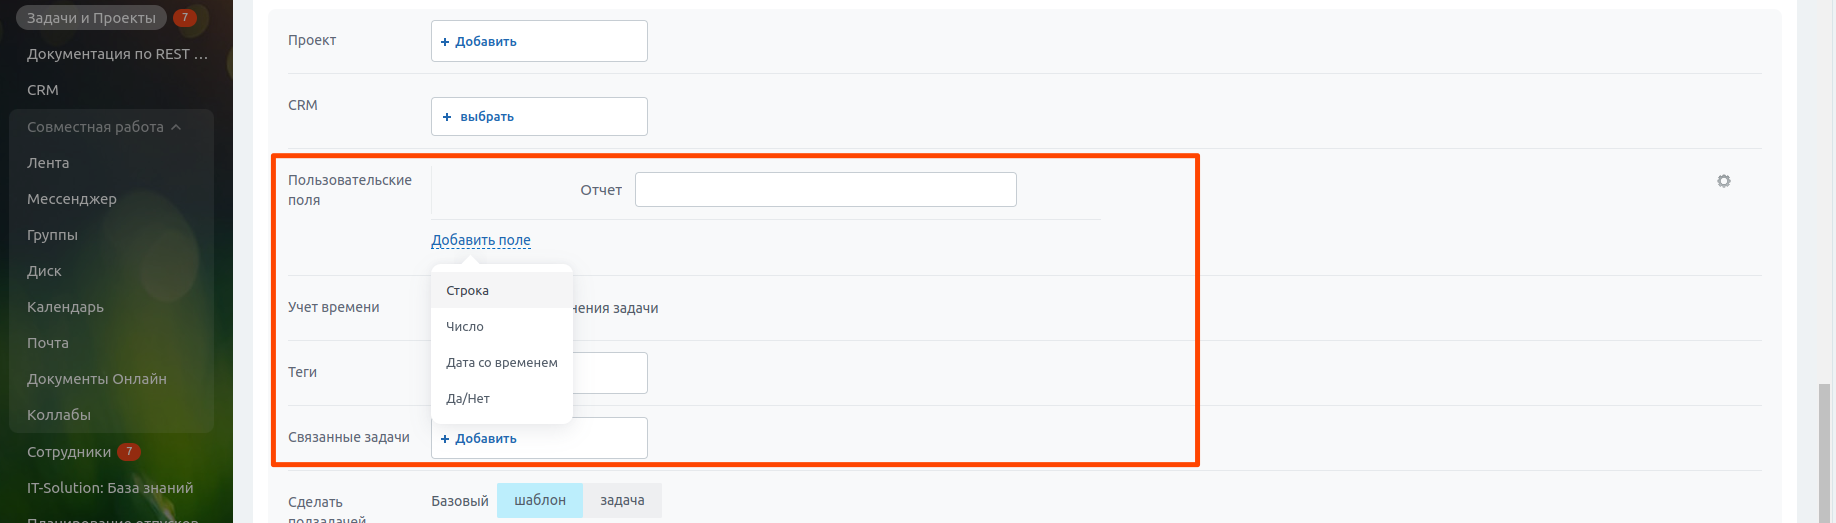Go to Документы Онлайн section
The width and height of the screenshot is (1836, 523).
(97, 379)
